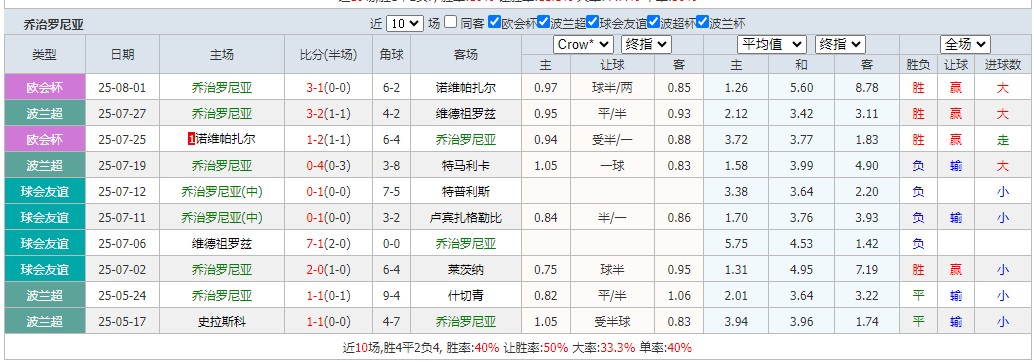Uncheck the 欧会杯 filter checkbox
Viewport: 1034px width, 362px height.
coord(495,22)
